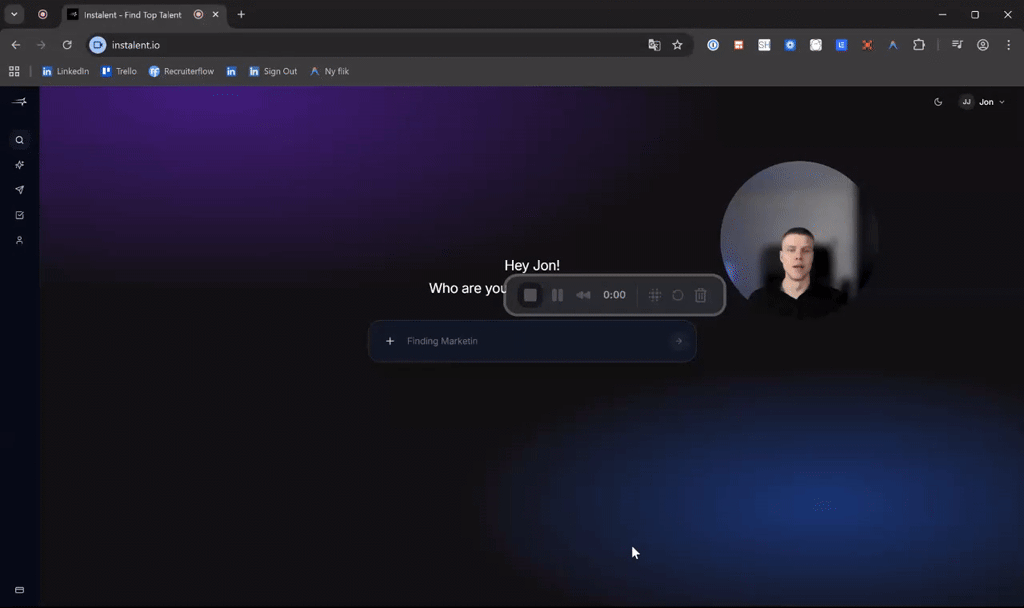Click the webcam bubble thumbnail
The height and width of the screenshot is (608, 1024).
pyautogui.click(x=798, y=240)
